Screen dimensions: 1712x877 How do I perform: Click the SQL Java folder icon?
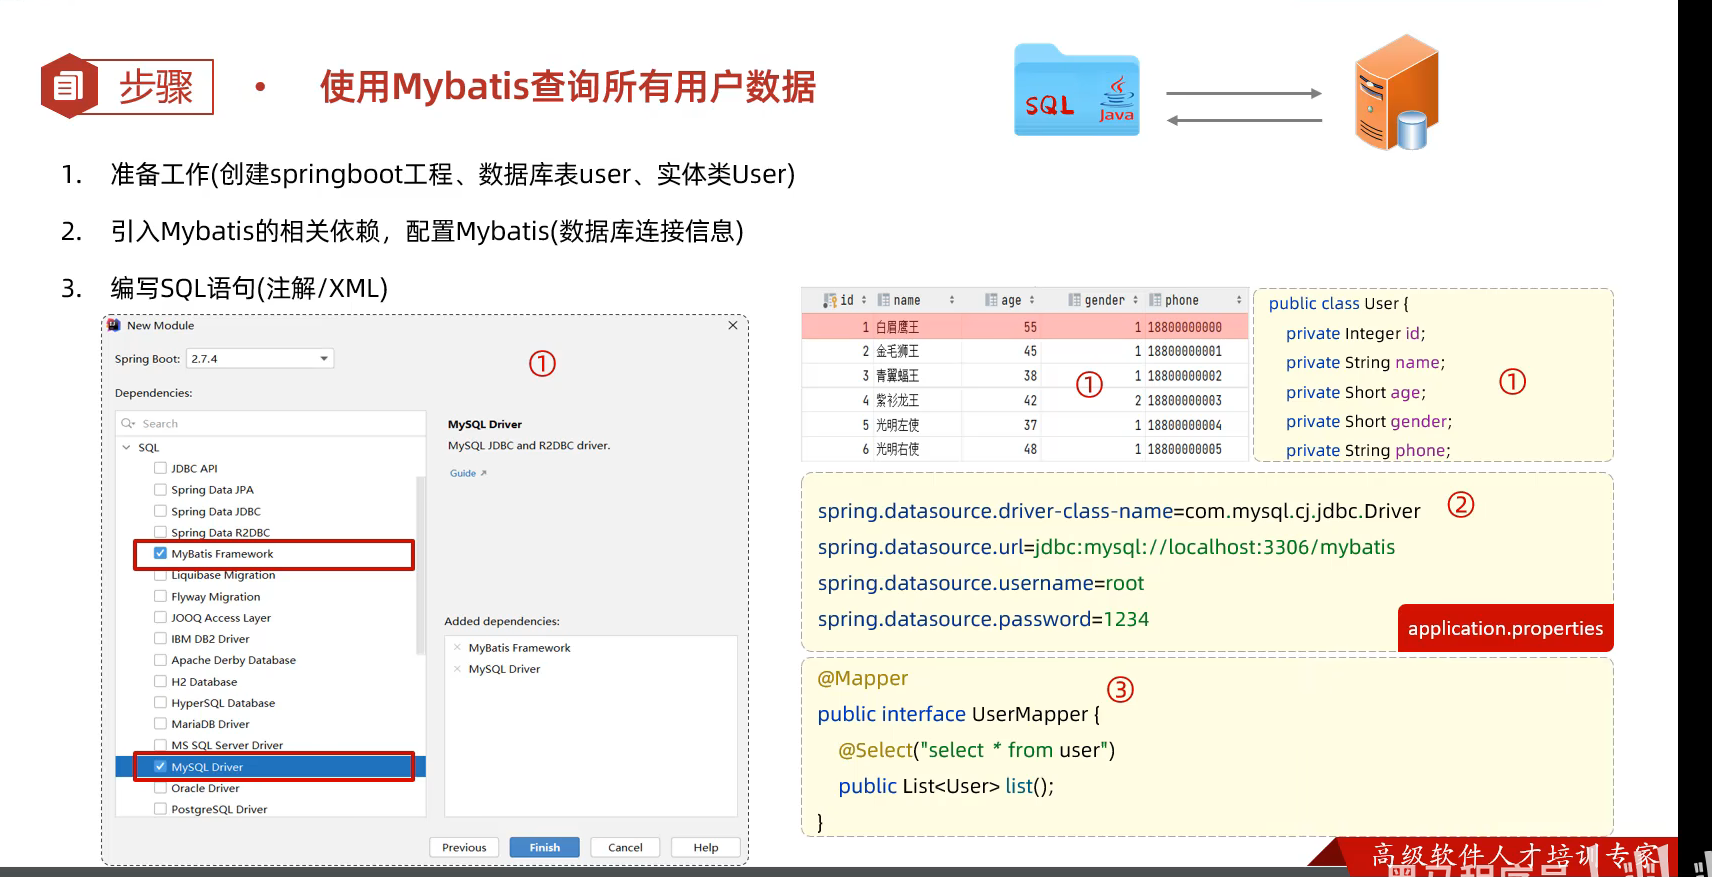tap(1076, 91)
